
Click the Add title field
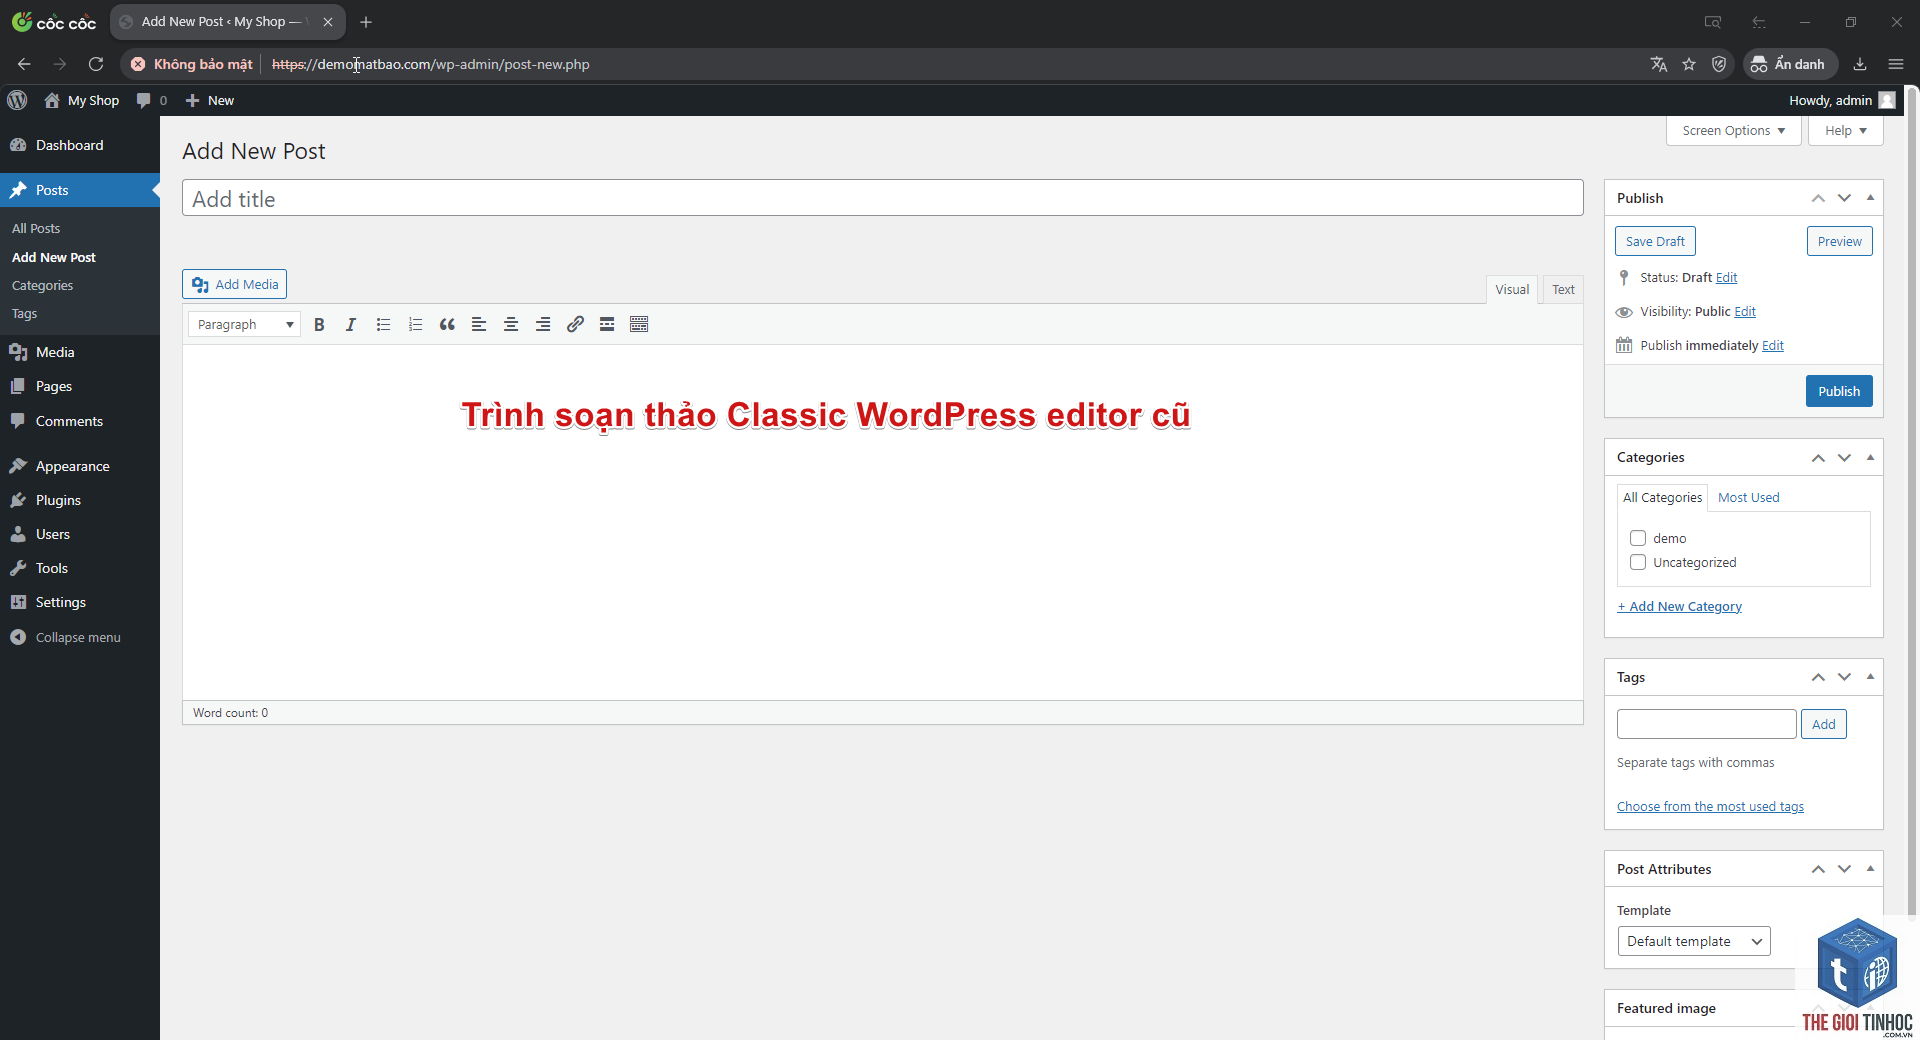tap(882, 198)
